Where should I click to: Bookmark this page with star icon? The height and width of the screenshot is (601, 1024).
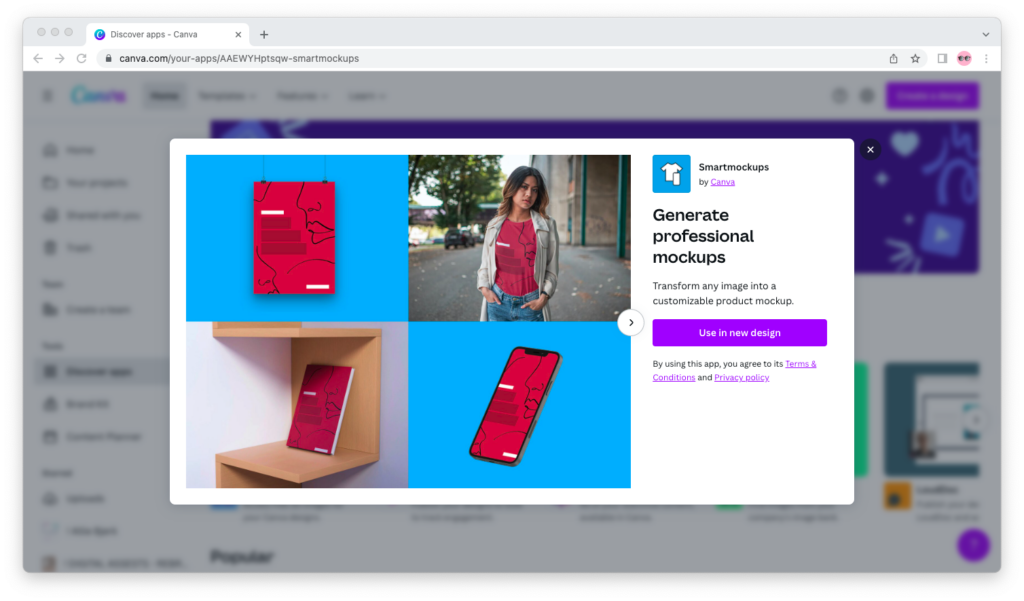916,59
